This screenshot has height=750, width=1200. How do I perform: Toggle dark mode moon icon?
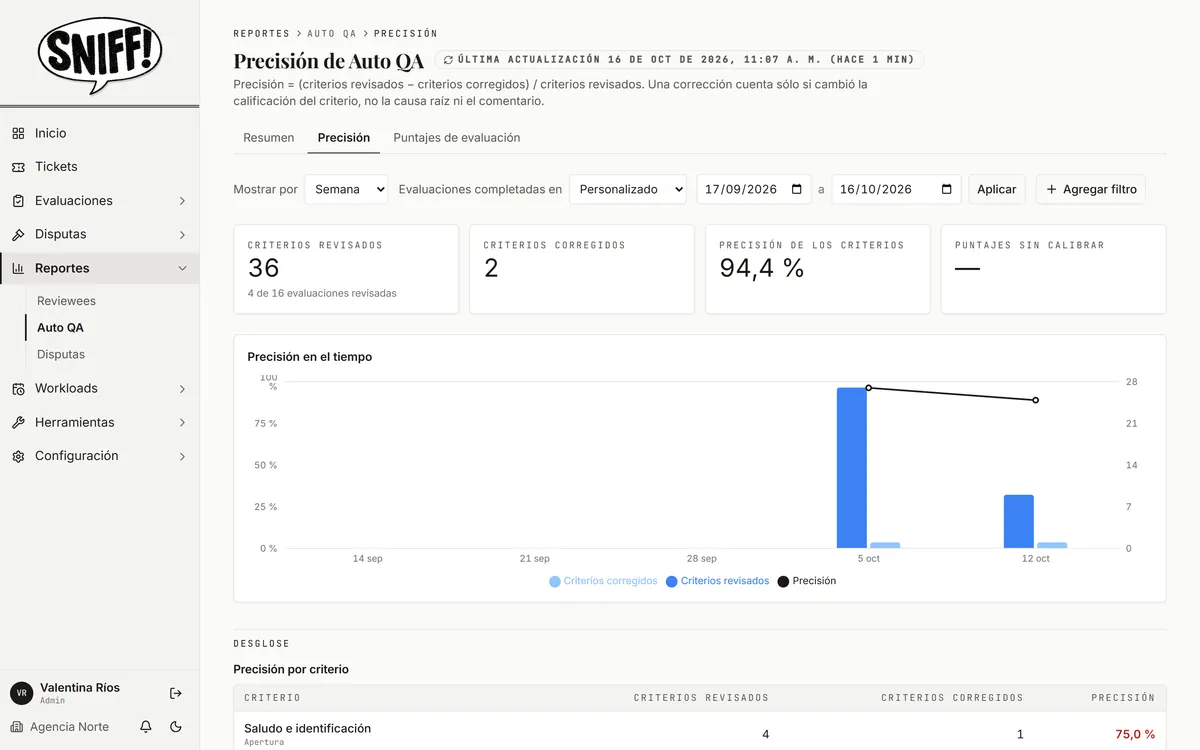tap(176, 727)
